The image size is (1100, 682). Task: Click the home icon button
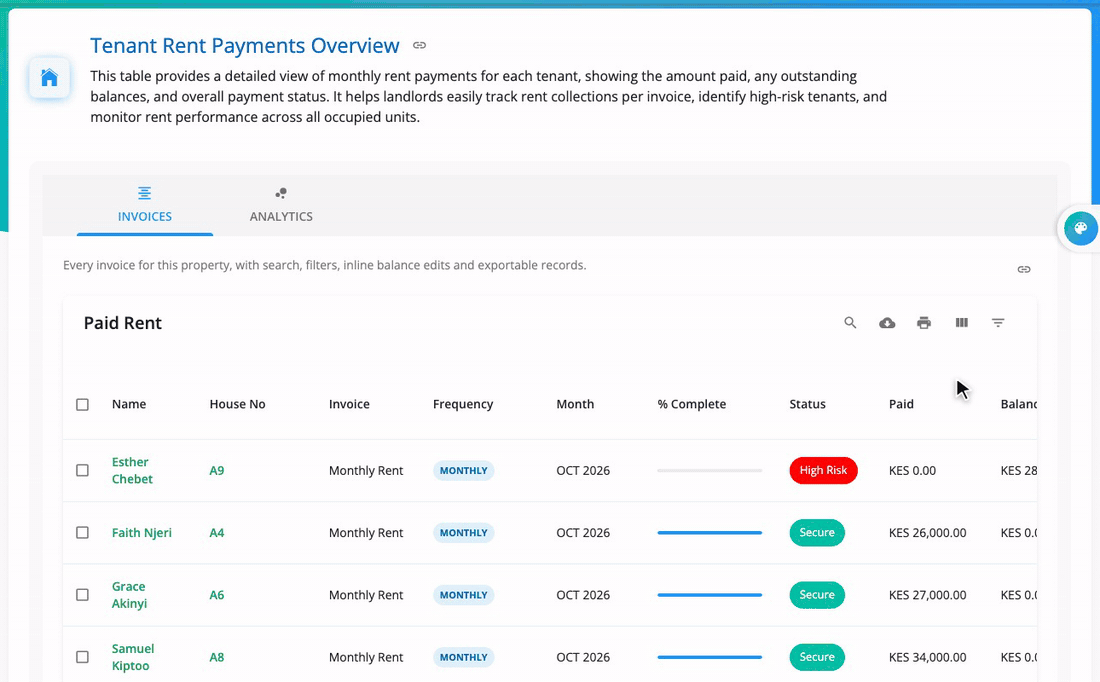point(49,77)
